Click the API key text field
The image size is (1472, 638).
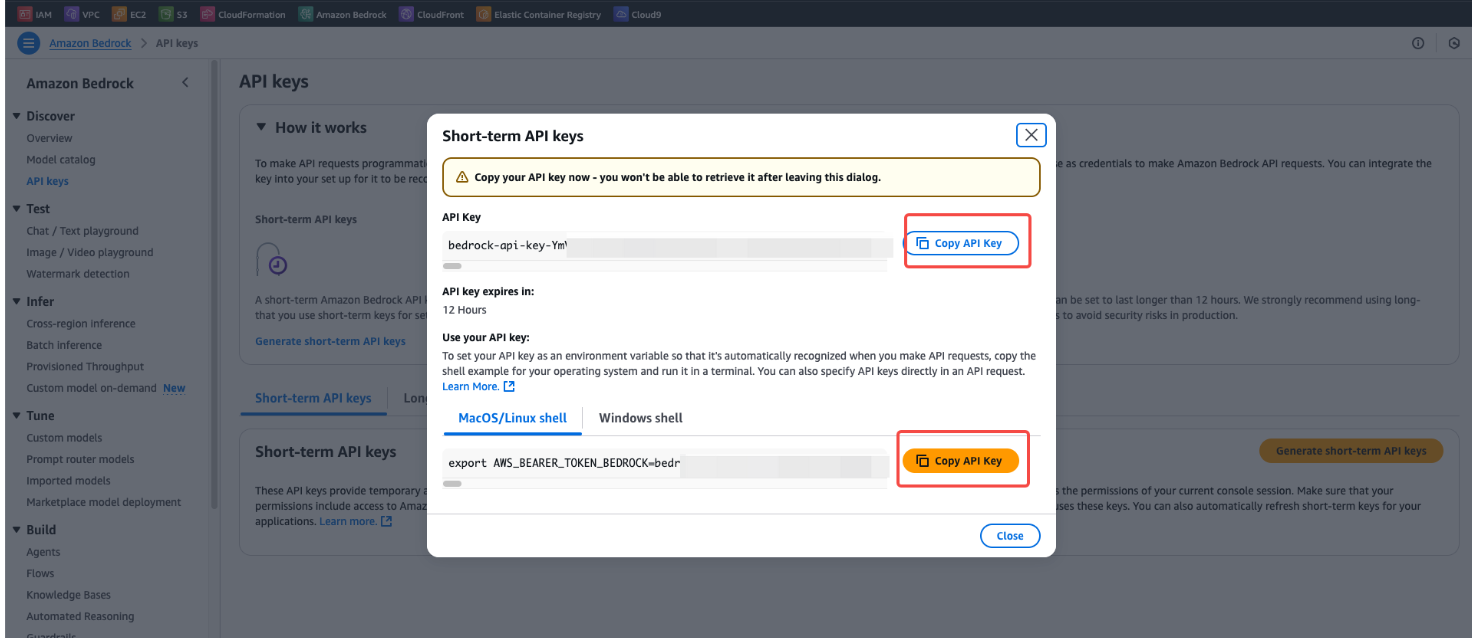coord(667,245)
